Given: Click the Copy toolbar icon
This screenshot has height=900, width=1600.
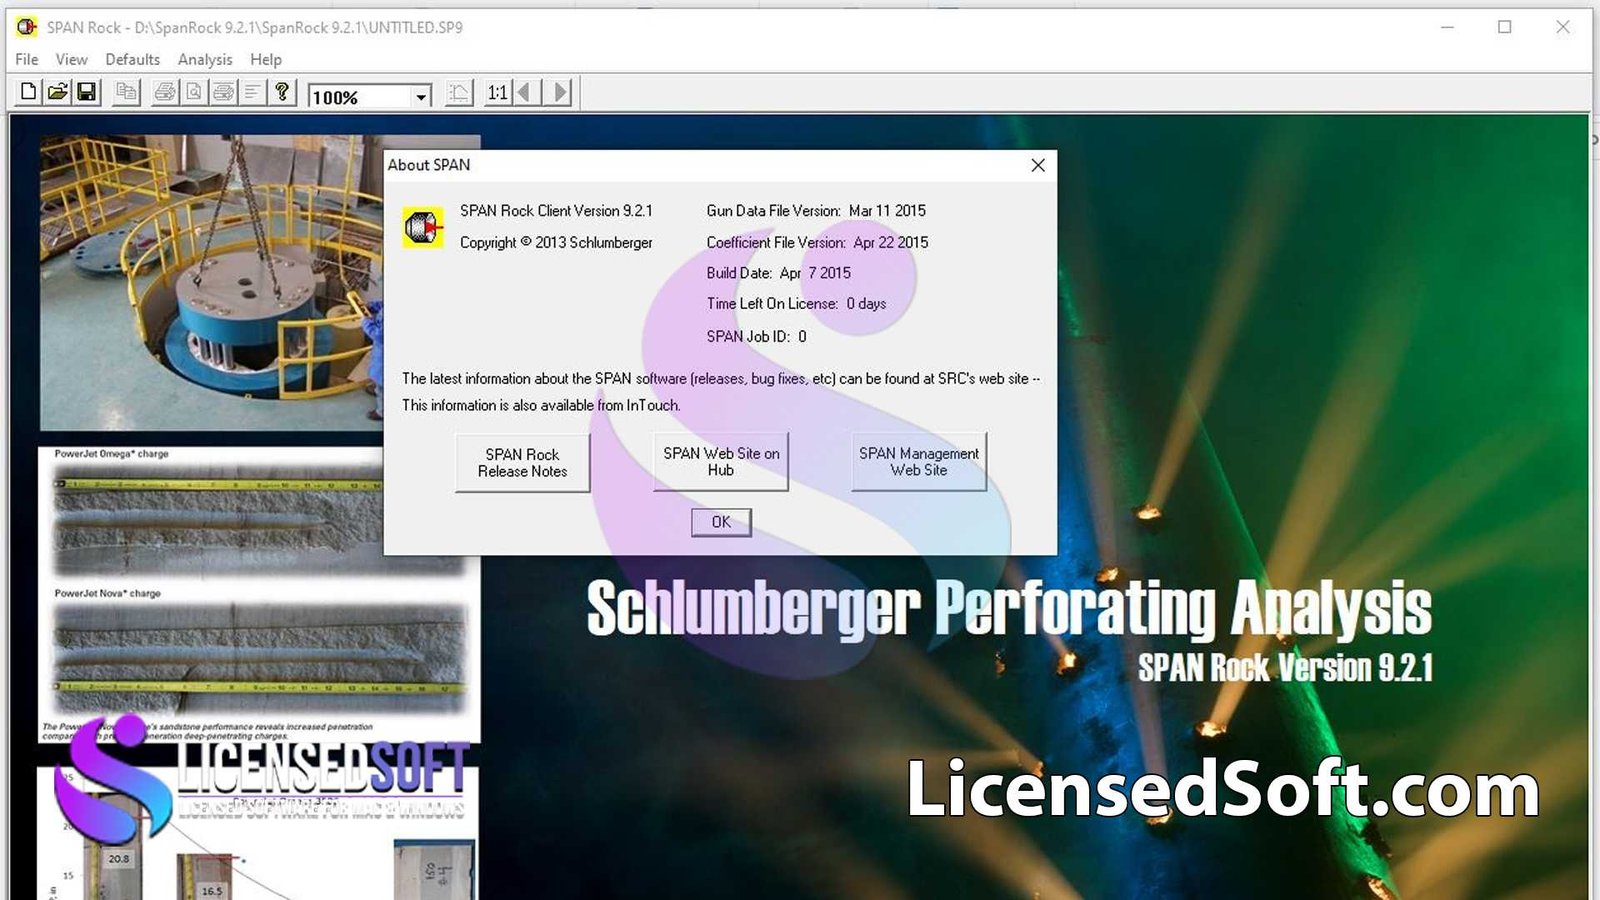Looking at the screenshot, I should [126, 93].
